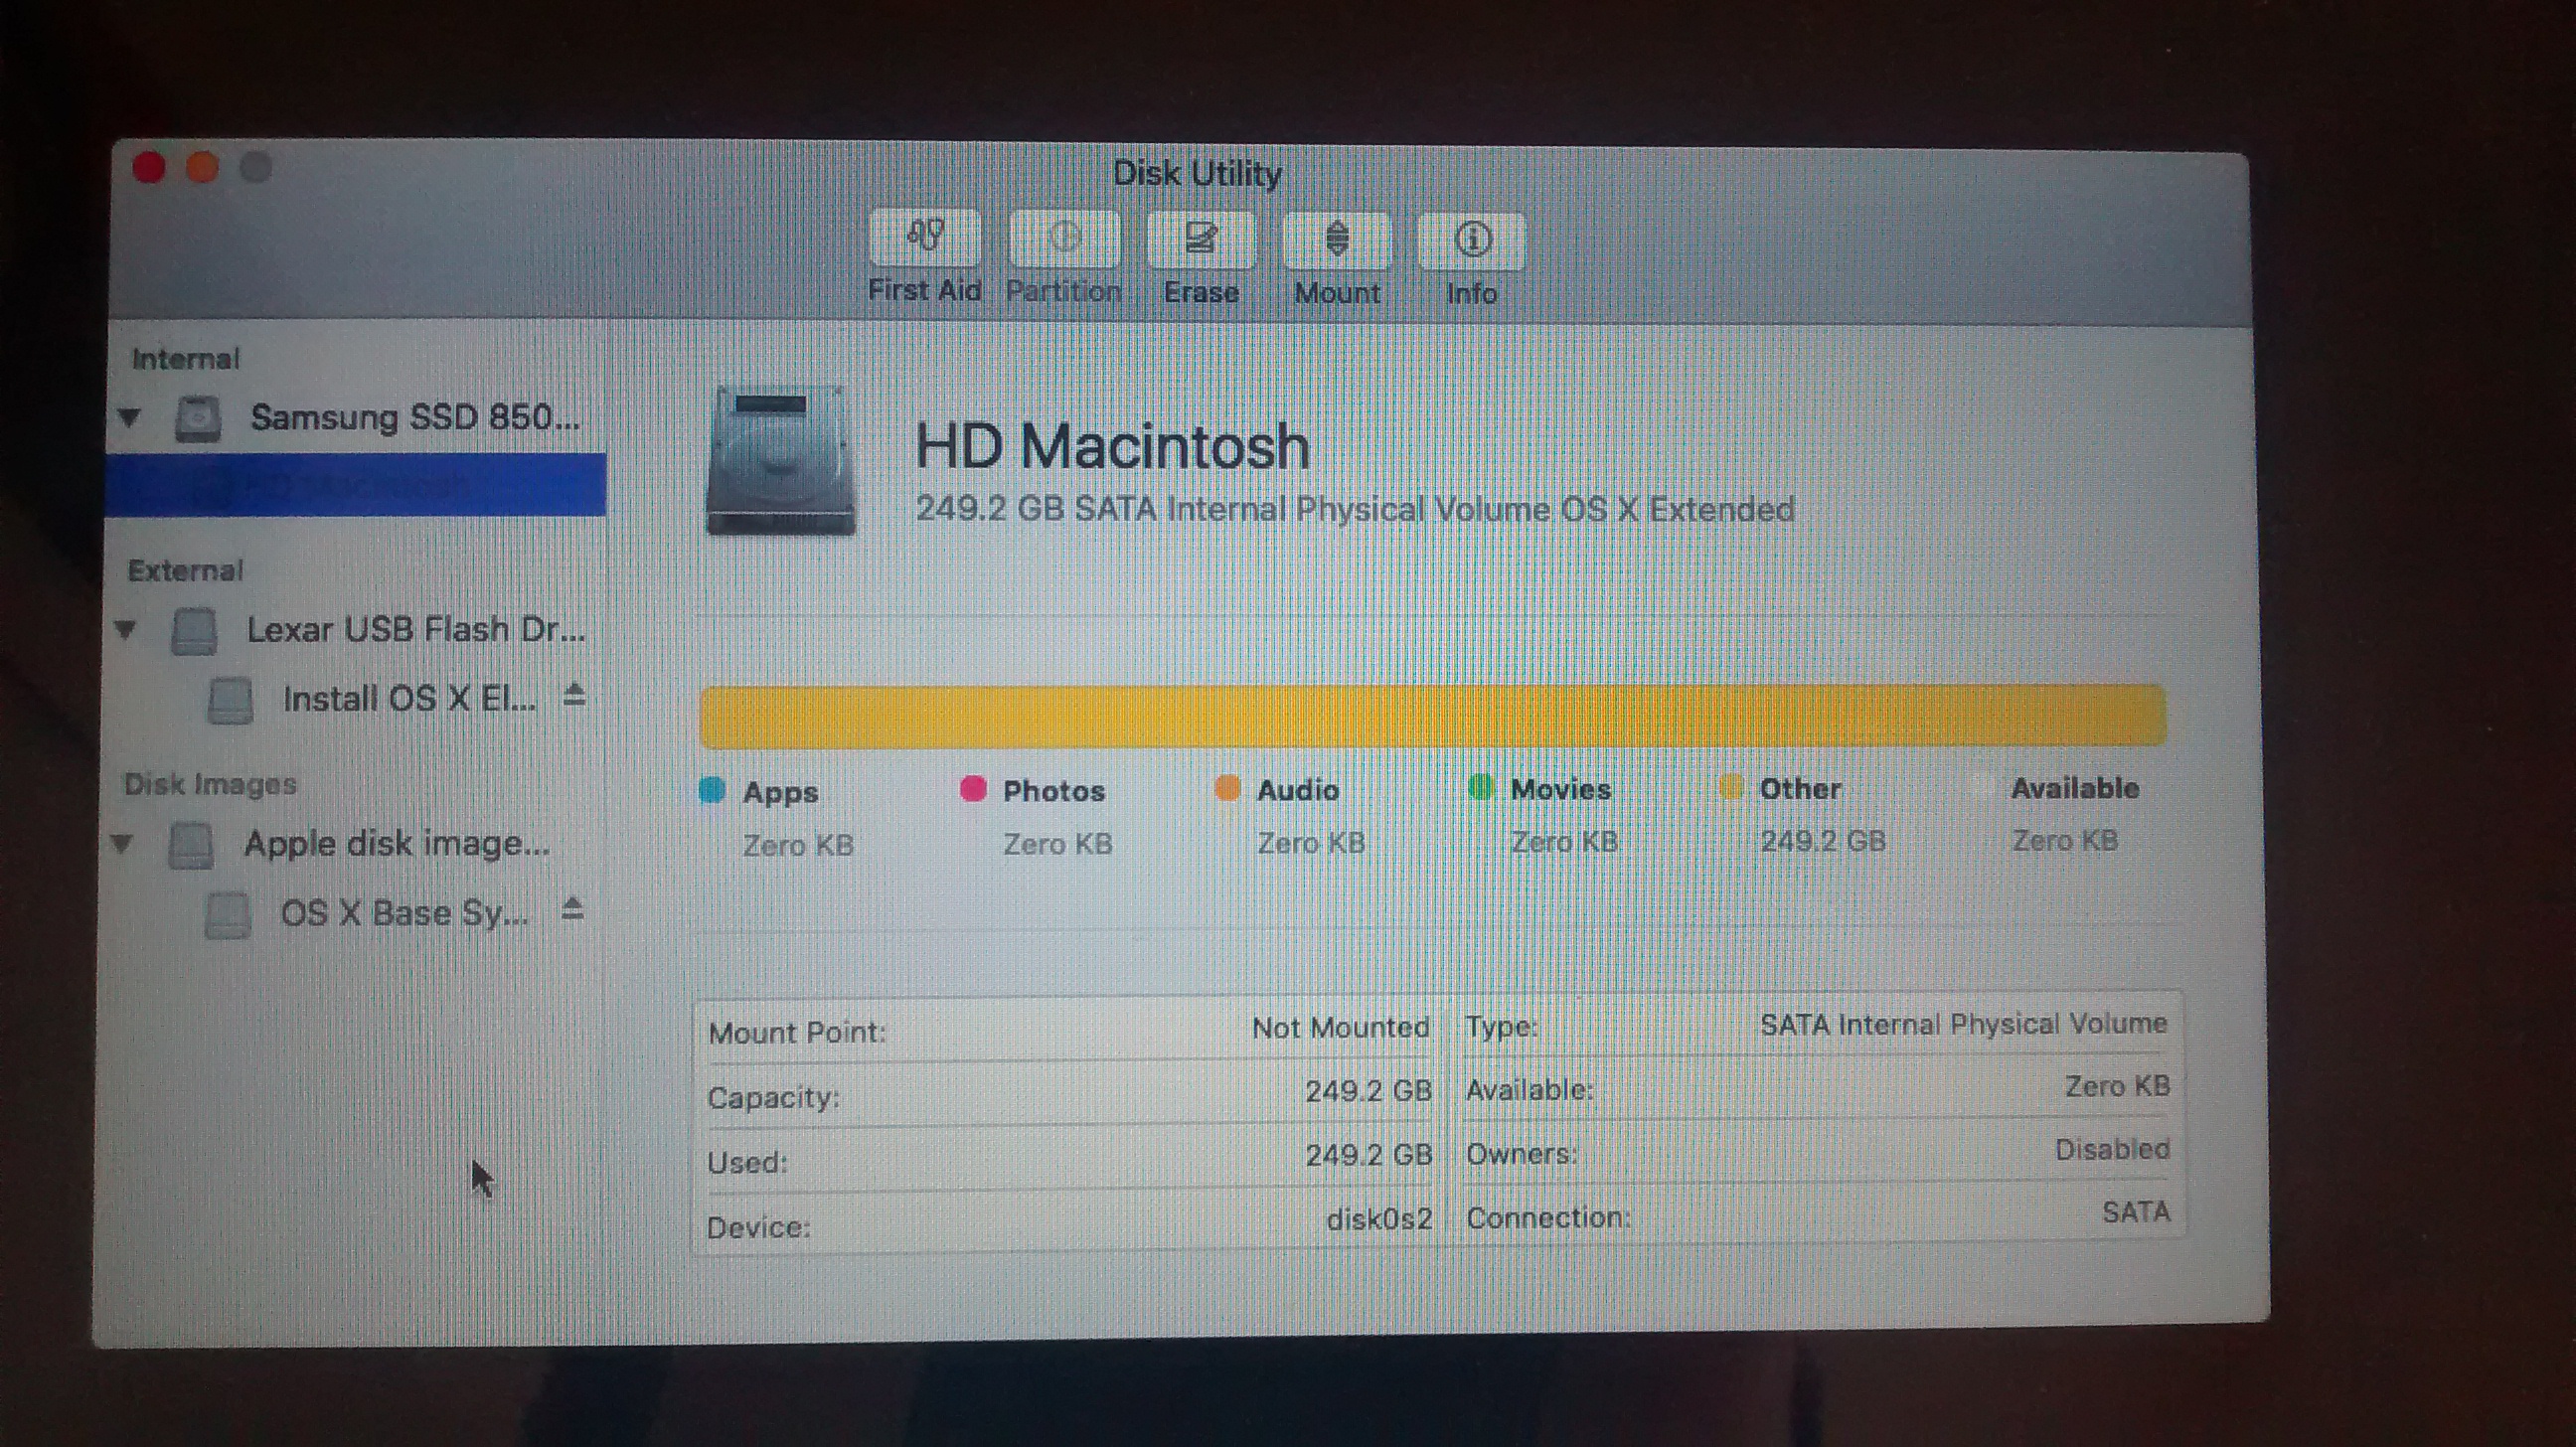This screenshot has height=1447, width=2576.
Task: Click the Erase toolbar icon
Action: (x=1200, y=240)
